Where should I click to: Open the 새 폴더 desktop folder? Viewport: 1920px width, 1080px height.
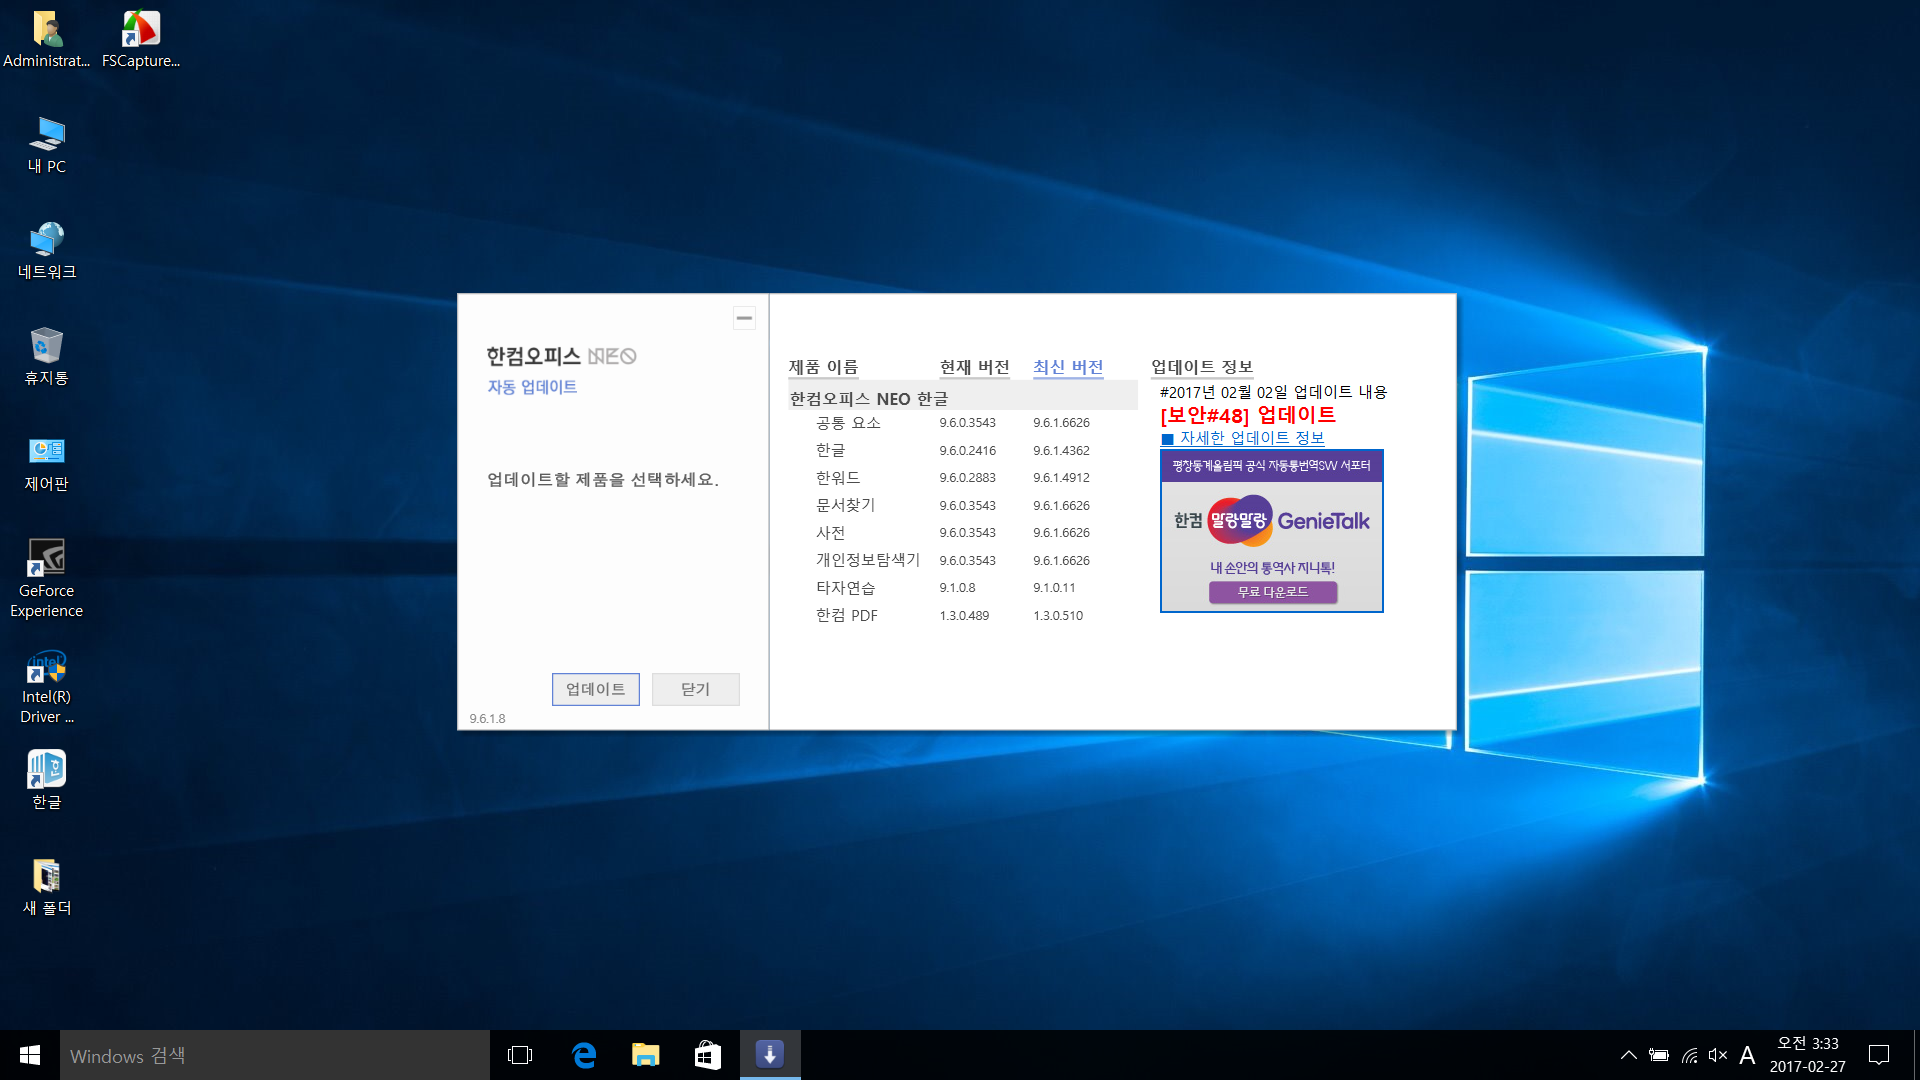pyautogui.click(x=46, y=887)
